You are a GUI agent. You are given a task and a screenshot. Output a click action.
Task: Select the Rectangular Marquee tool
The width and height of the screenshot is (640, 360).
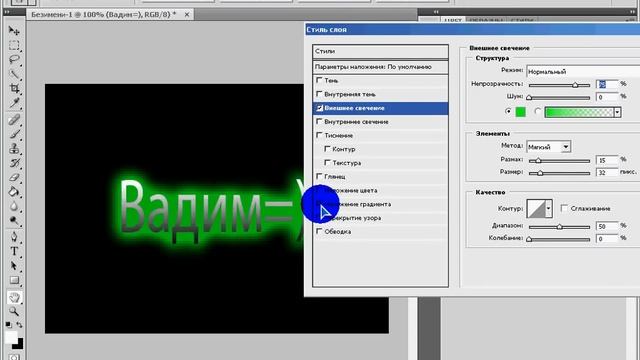pyautogui.click(x=14, y=45)
